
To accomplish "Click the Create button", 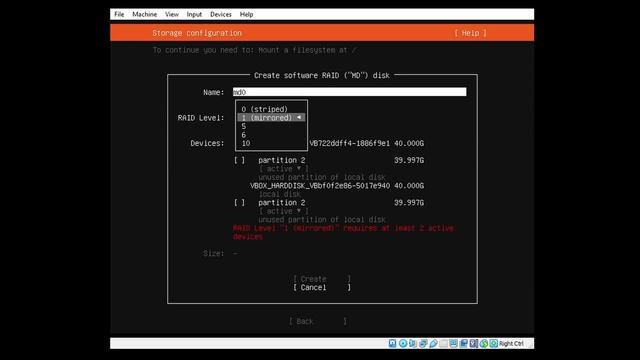I will point(322,279).
